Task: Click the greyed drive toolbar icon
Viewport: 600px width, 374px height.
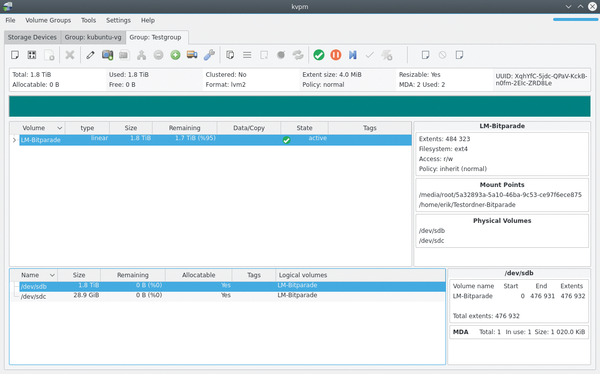Action: [124, 55]
